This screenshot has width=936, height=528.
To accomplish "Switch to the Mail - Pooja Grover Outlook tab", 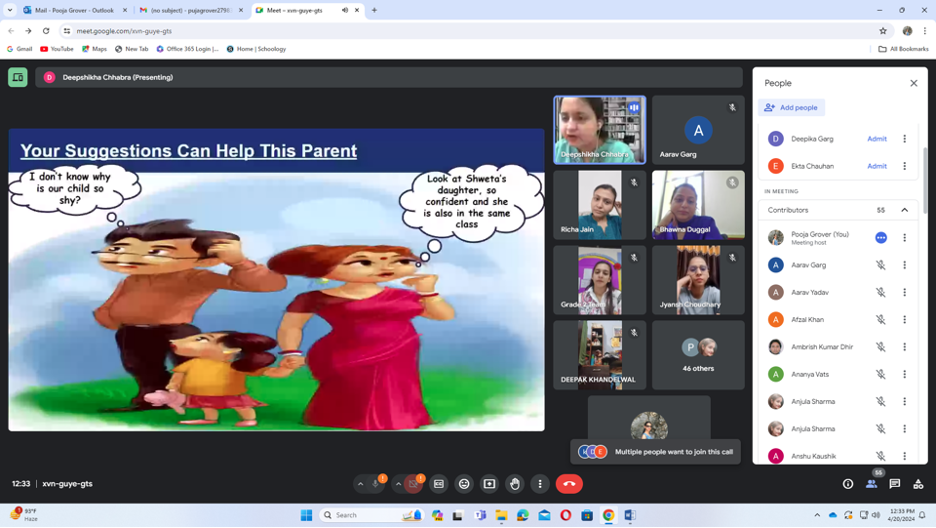I will click(x=75, y=10).
